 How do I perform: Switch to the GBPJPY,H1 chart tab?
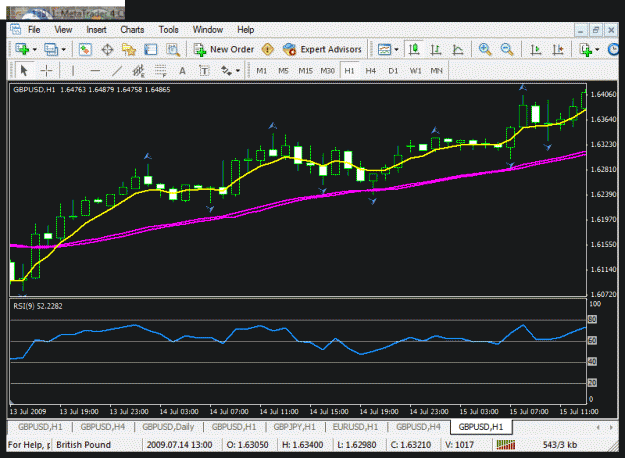294,427
